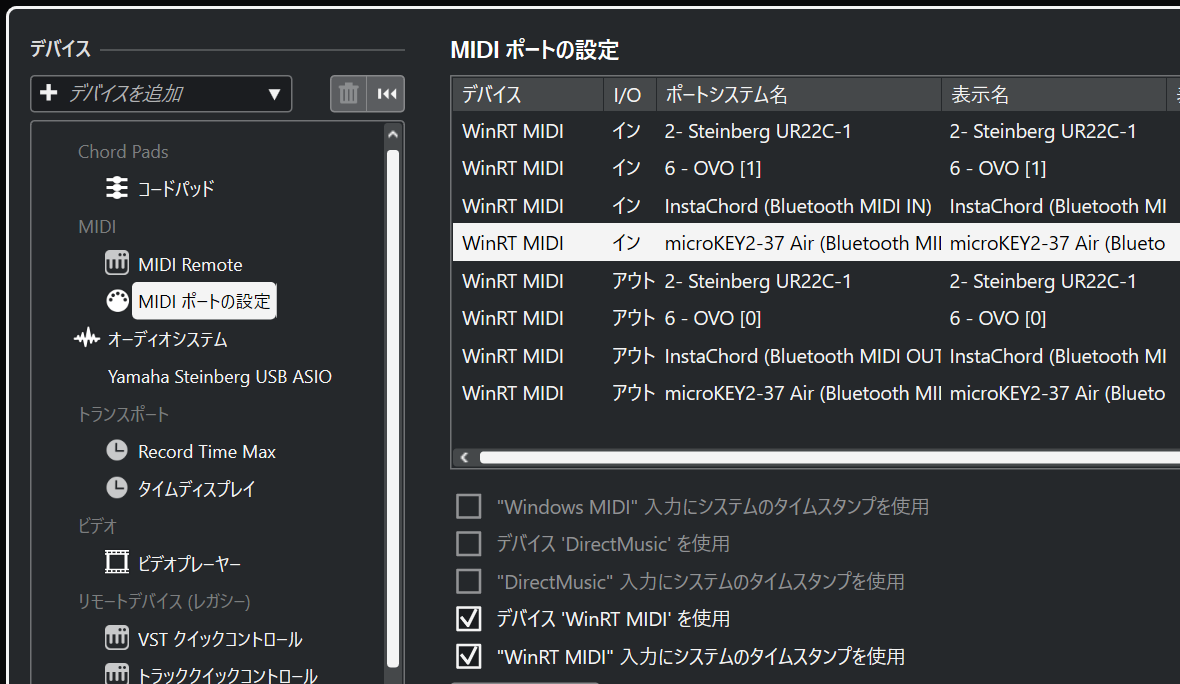Uncheck "WinRT MIDI" 入力 system timestamp checkbox

pos(469,656)
